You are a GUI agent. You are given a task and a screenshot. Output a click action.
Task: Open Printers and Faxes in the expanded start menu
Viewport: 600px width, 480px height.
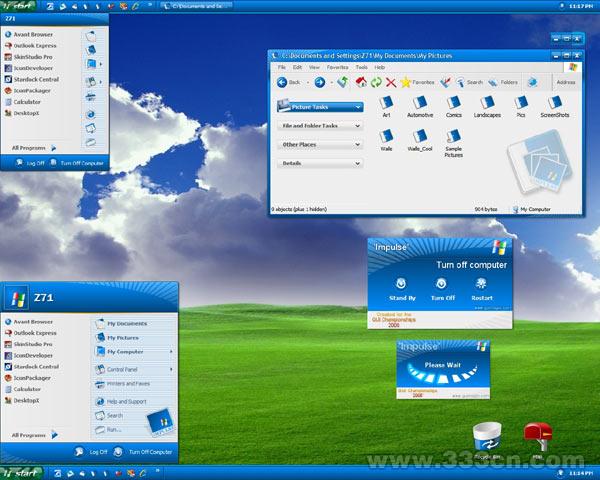[122, 384]
